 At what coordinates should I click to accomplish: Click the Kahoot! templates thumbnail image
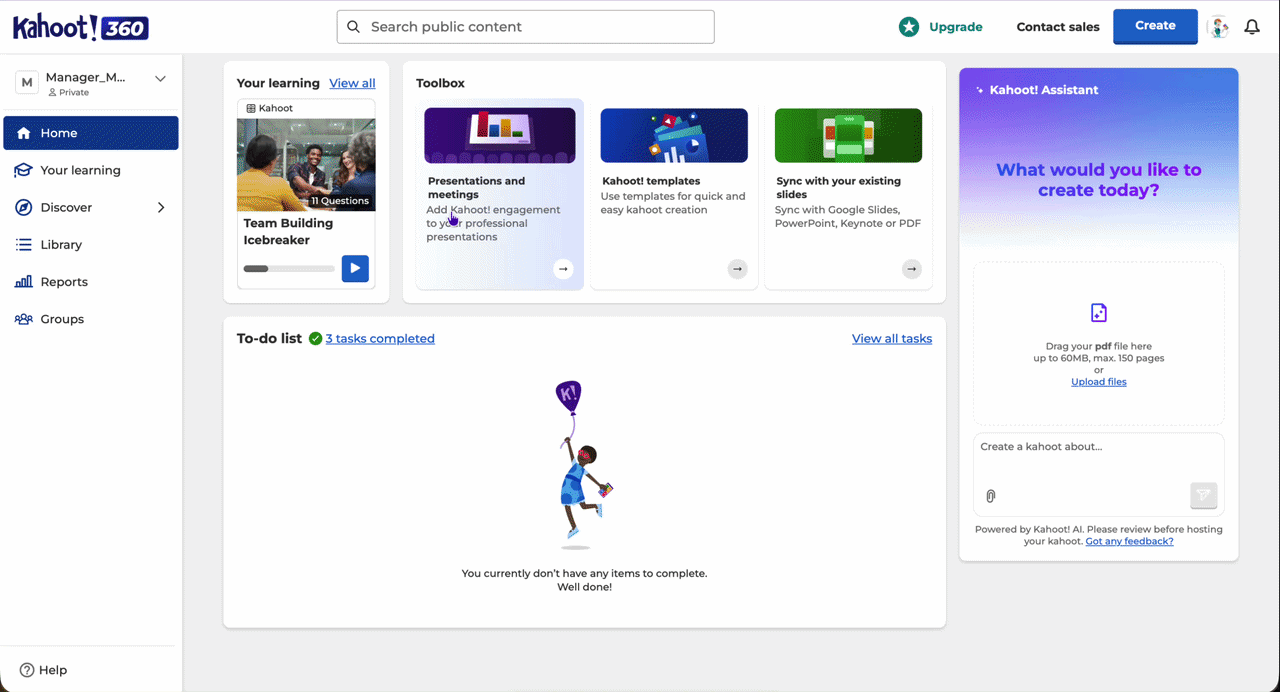click(x=674, y=135)
